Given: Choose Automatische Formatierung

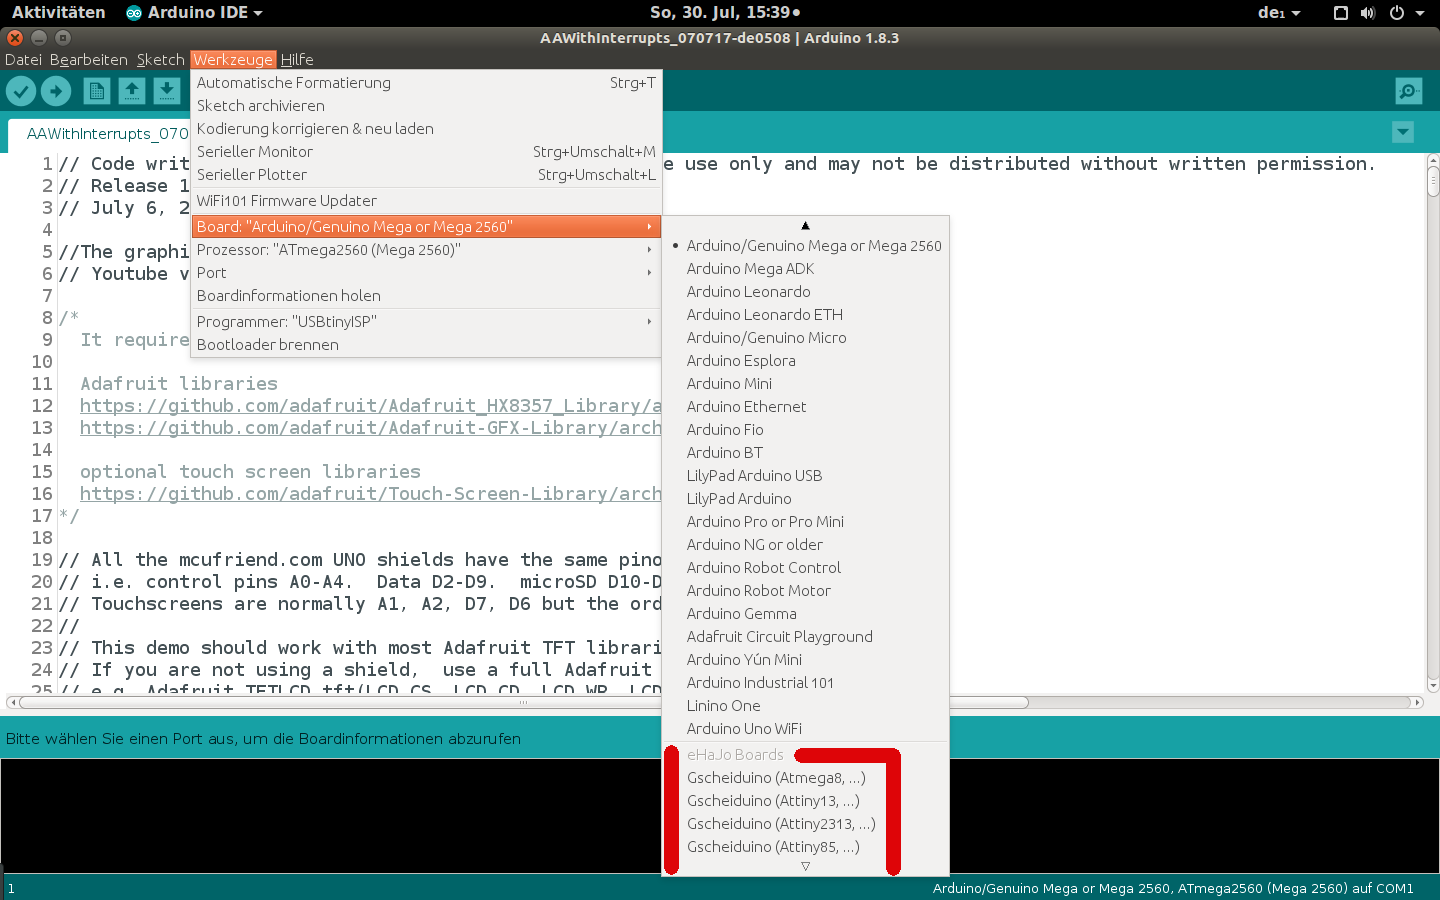Looking at the screenshot, I should [426, 83].
